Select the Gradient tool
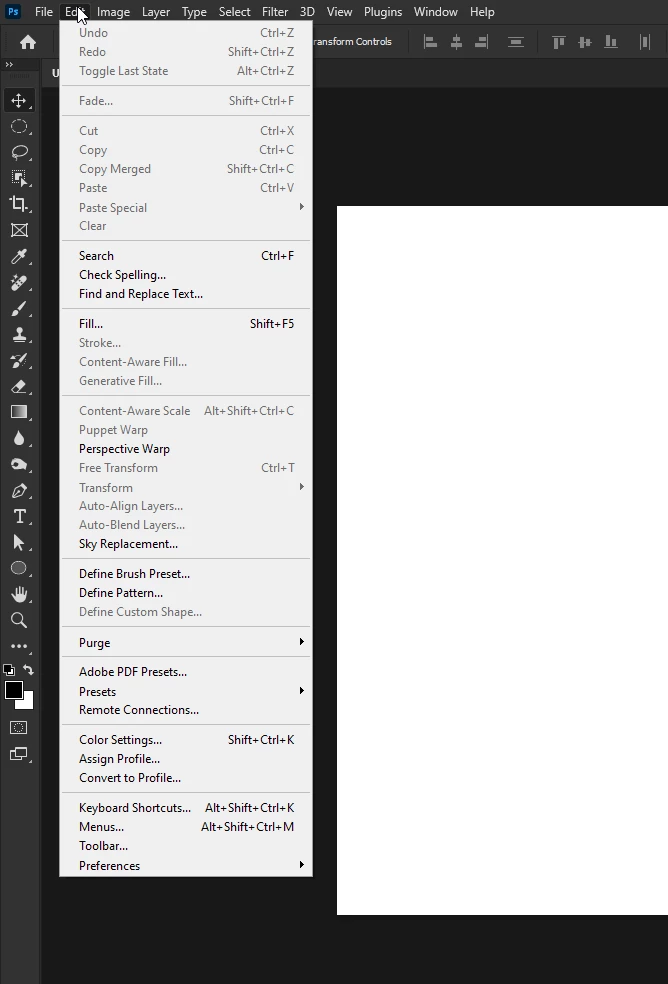 [x=19, y=412]
